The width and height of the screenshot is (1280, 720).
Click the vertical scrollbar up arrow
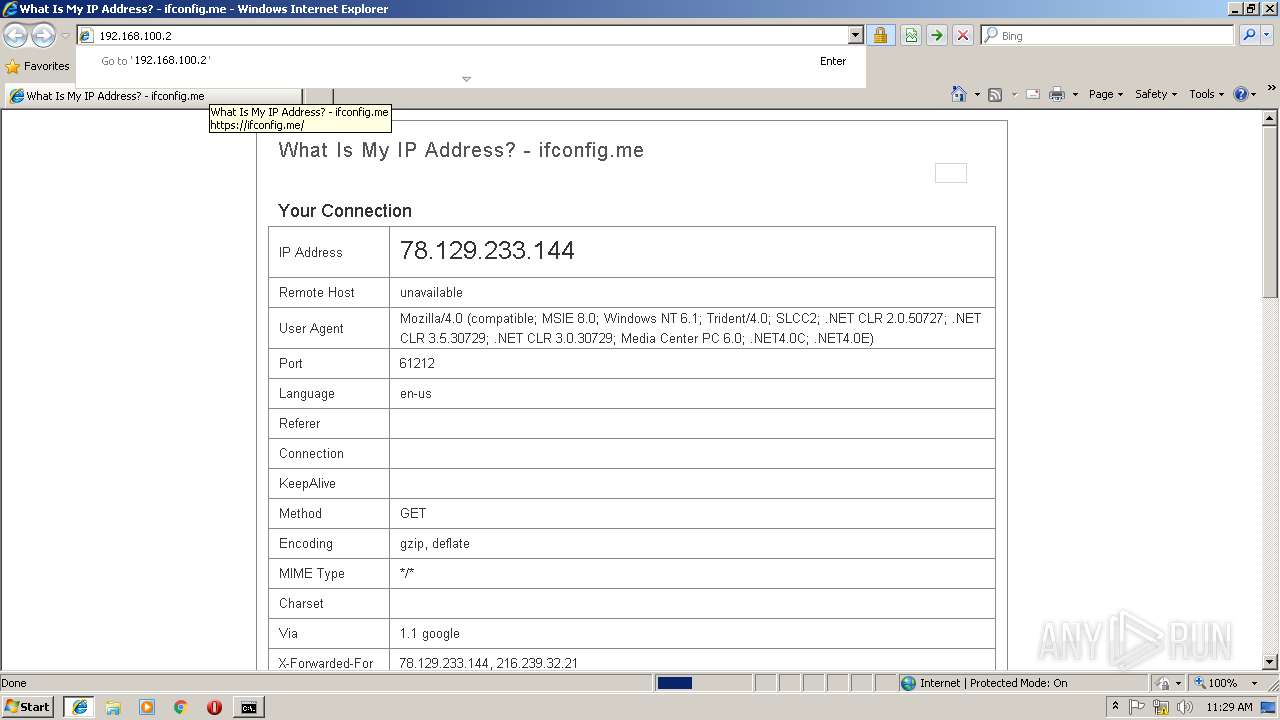1270,118
